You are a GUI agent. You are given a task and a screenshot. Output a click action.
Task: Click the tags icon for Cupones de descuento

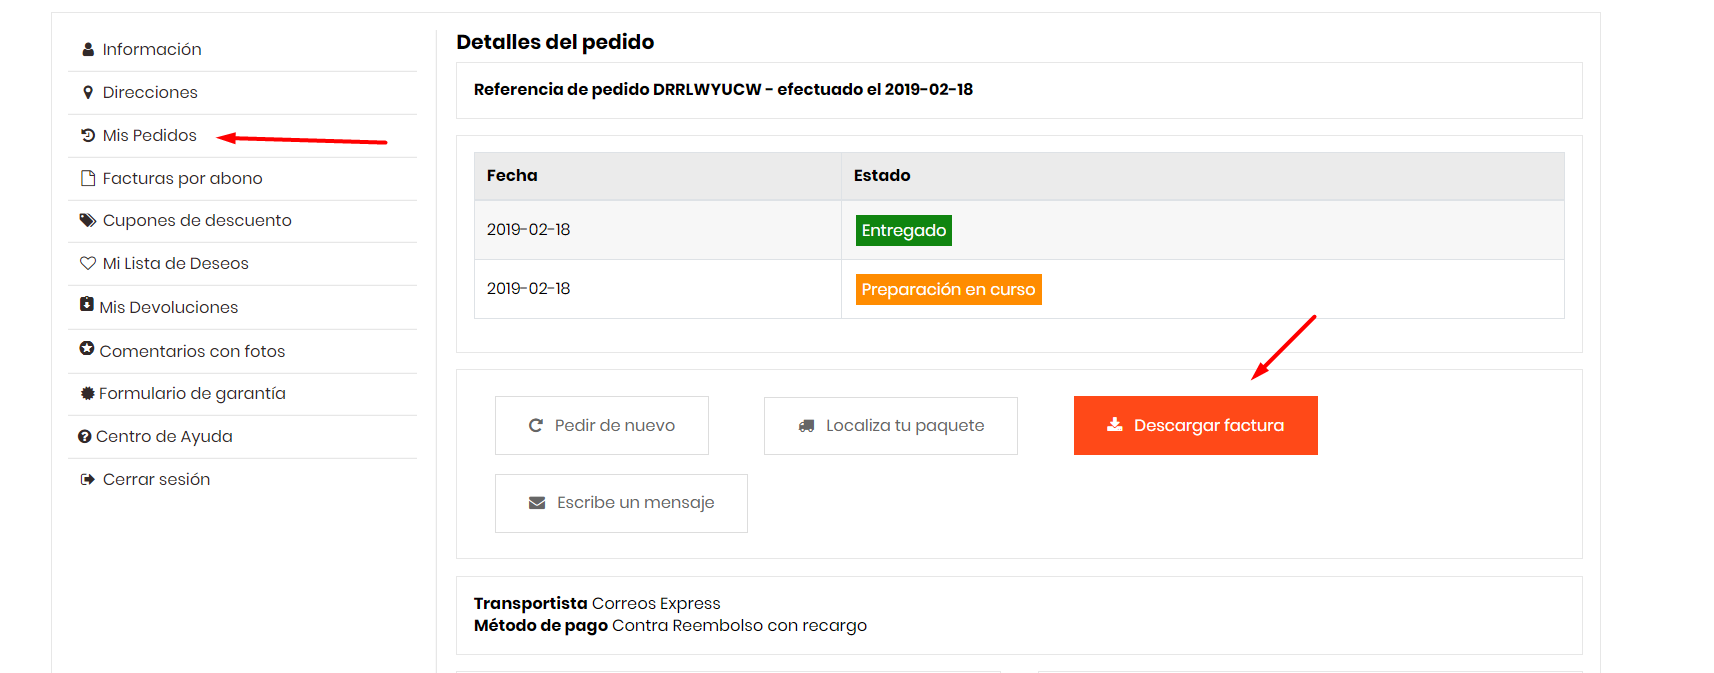(88, 220)
